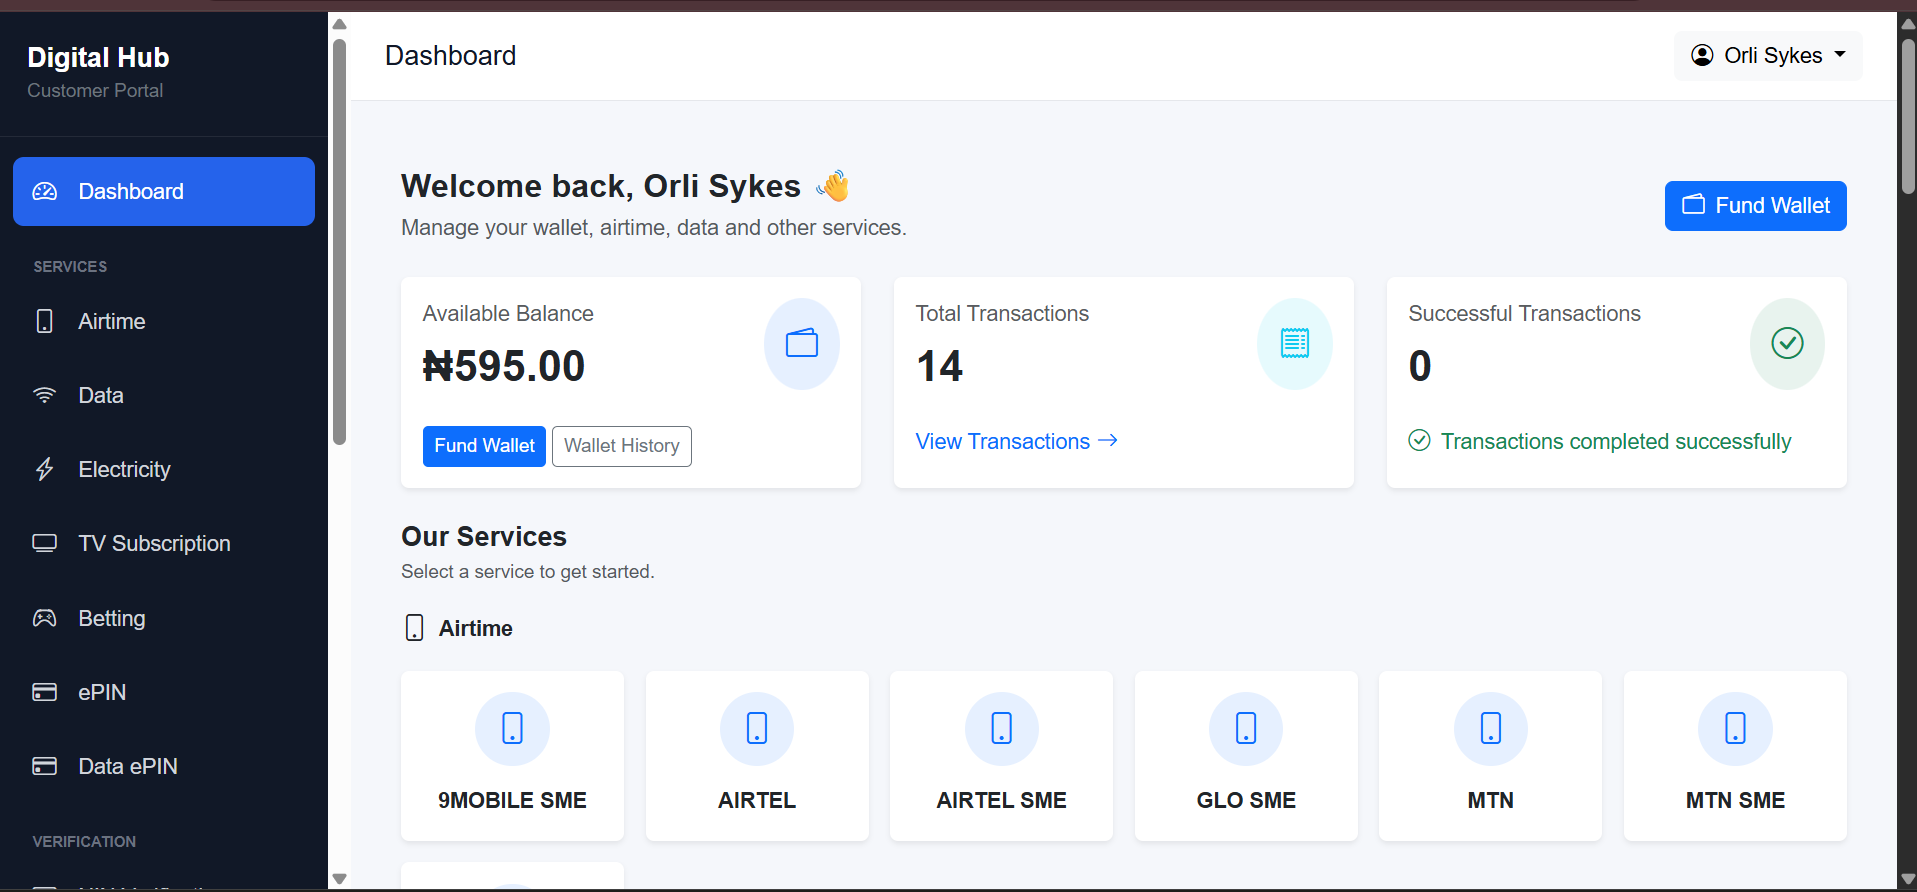Open Wallet History
This screenshot has height=892, width=1917.
point(622,446)
